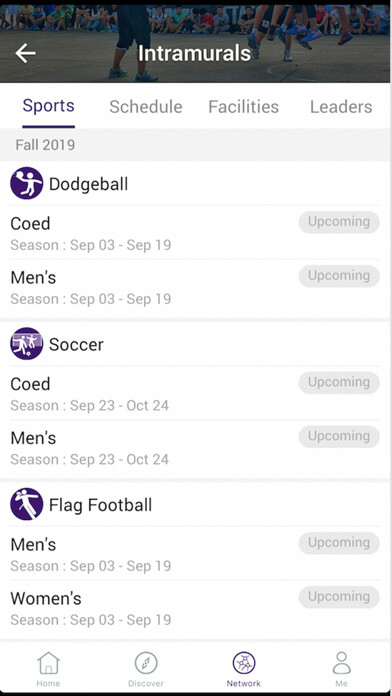
Task: Open the Soccer sport icon
Action: [x=27, y=344]
